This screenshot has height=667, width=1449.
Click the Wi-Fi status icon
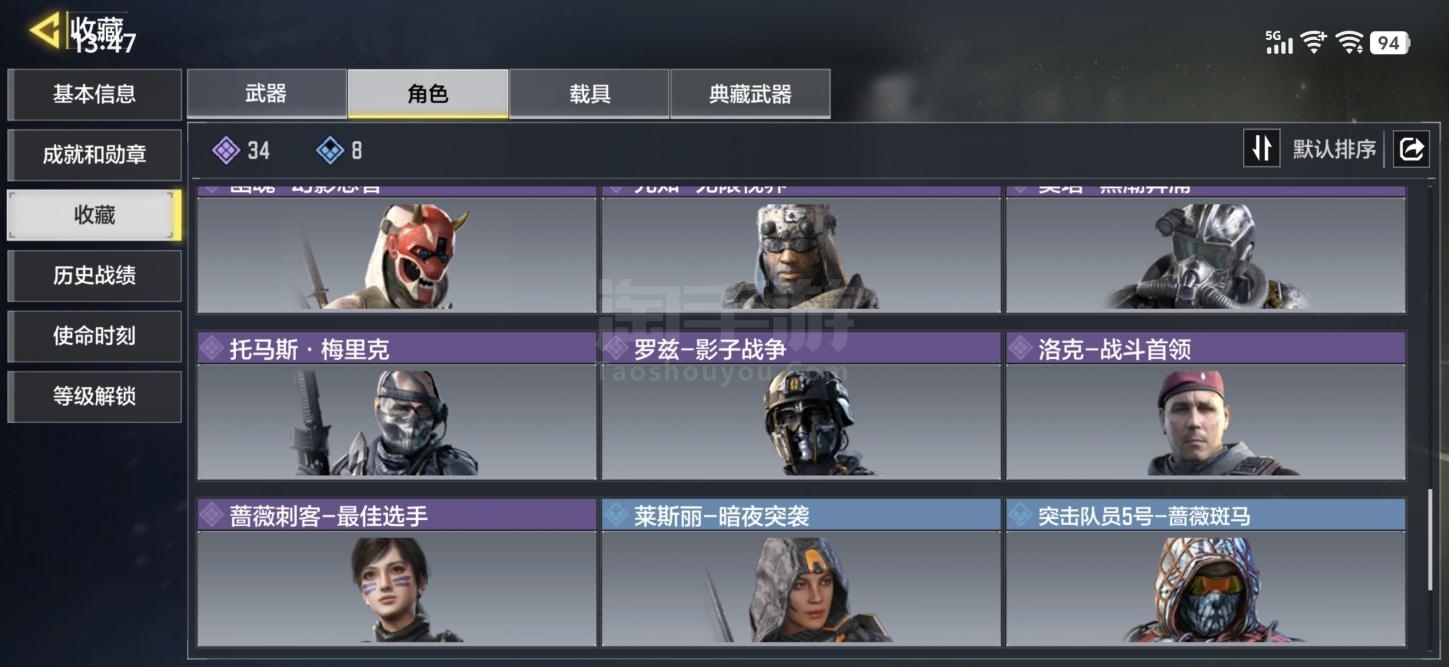coord(1349,42)
